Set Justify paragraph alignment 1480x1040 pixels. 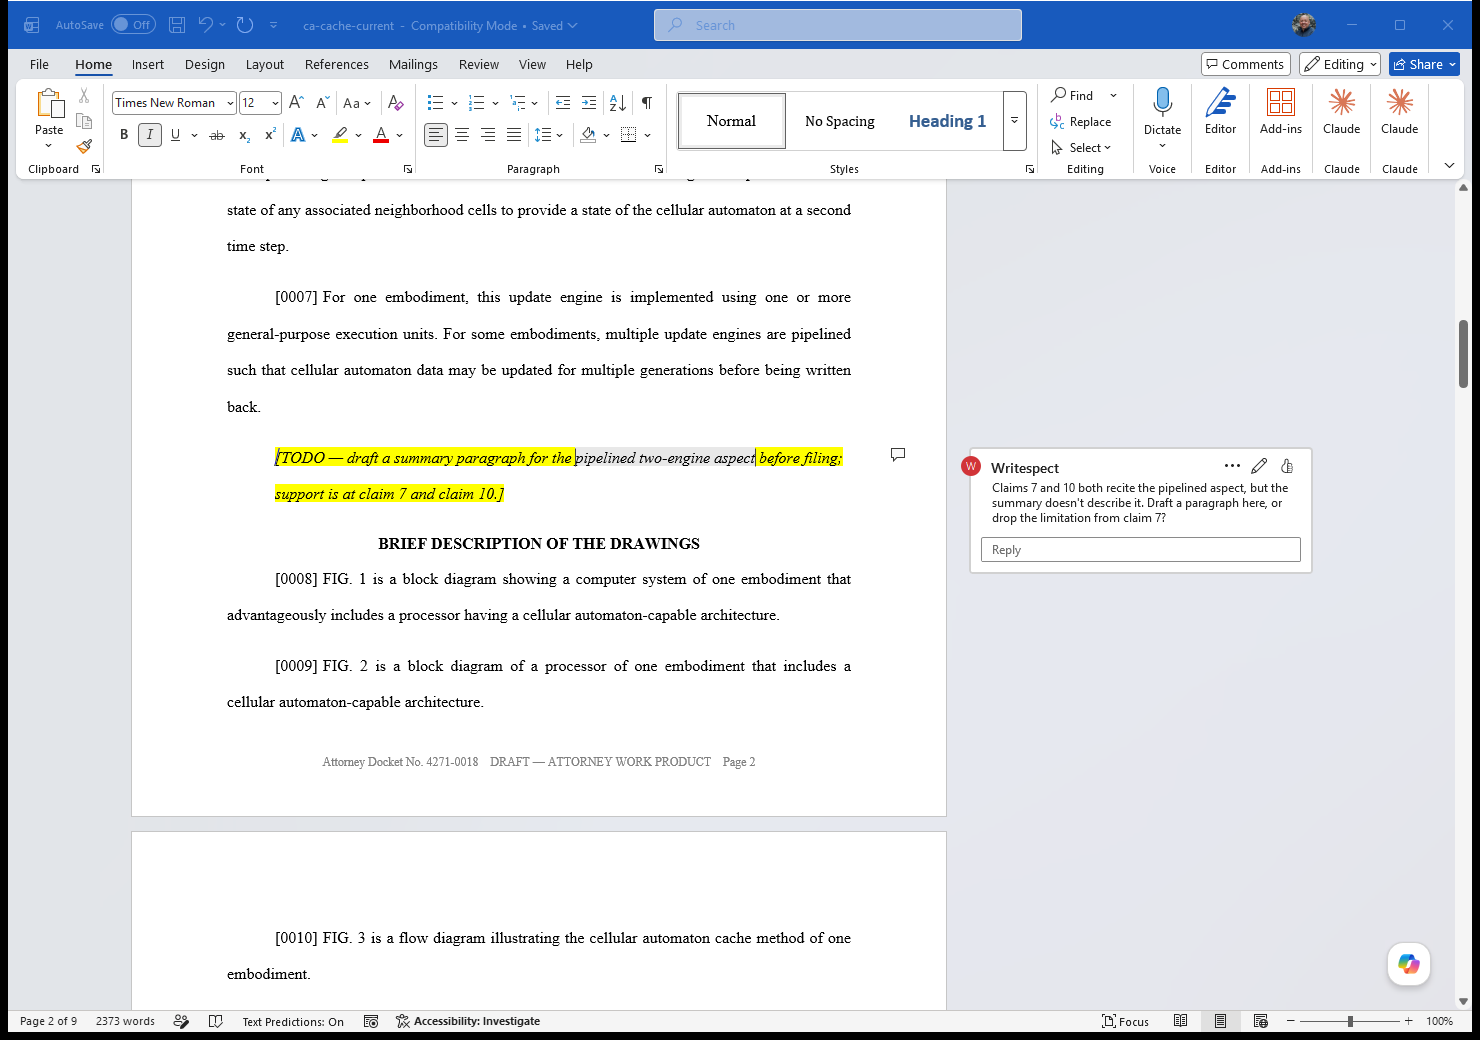(514, 135)
